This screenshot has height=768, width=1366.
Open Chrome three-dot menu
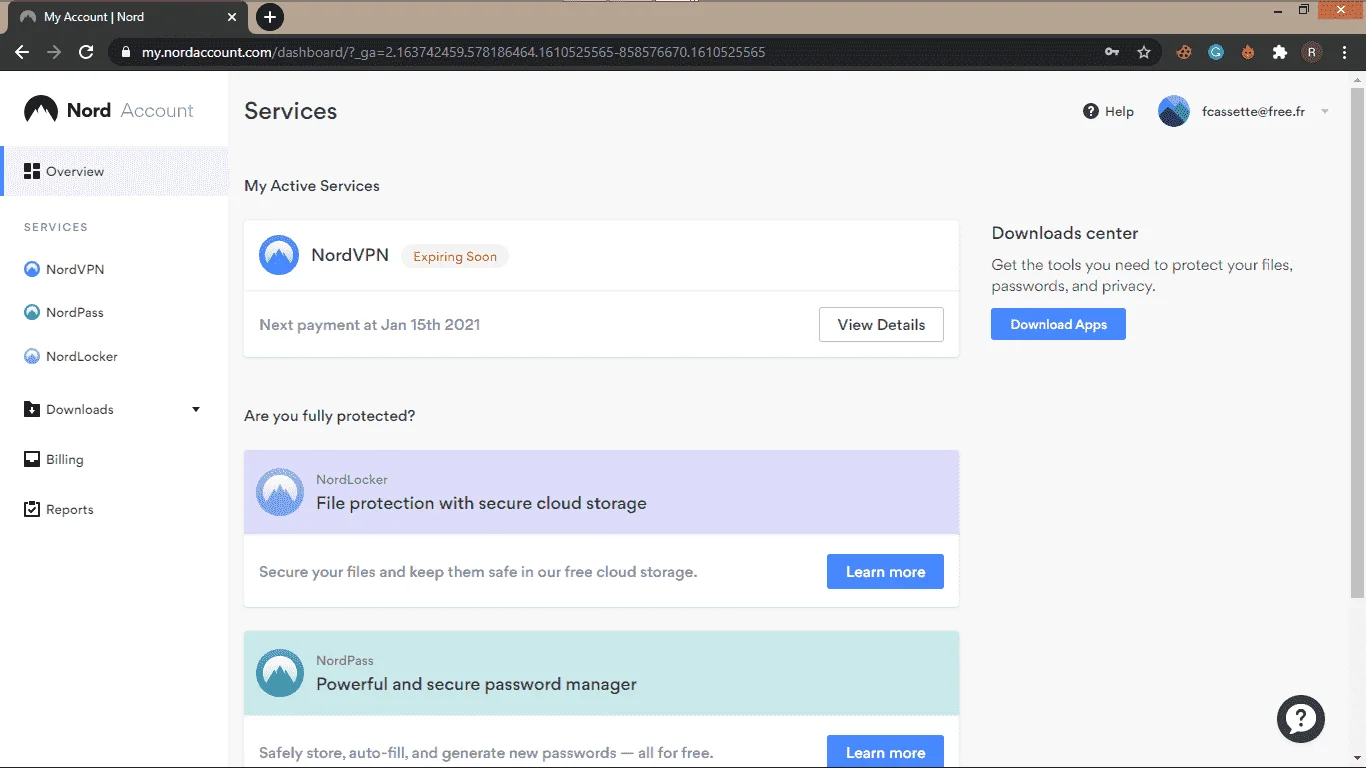point(1344,52)
